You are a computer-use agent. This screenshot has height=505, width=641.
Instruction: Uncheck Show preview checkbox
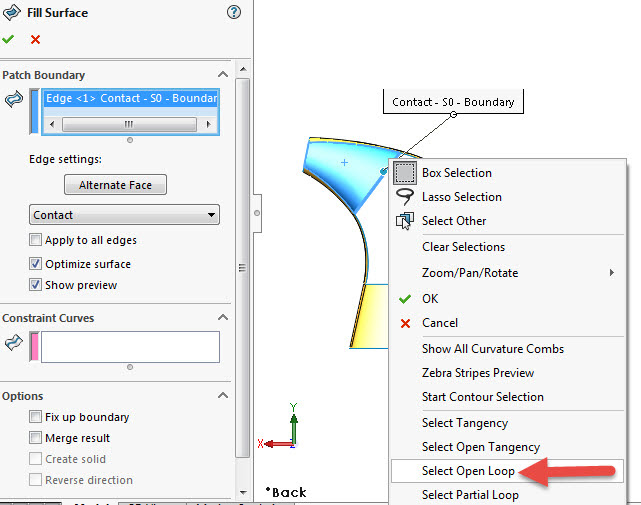[35, 285]
